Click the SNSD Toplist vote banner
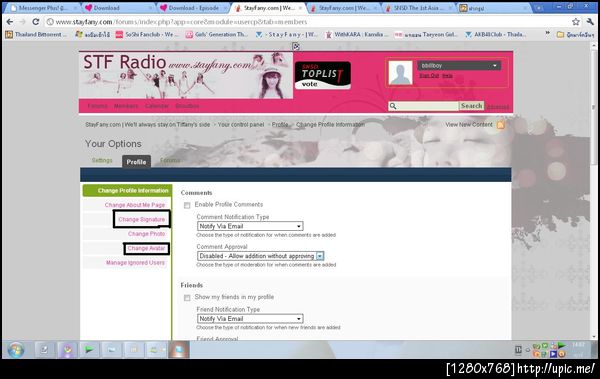This screenshot has width=600, height=379. click(323, 75)
